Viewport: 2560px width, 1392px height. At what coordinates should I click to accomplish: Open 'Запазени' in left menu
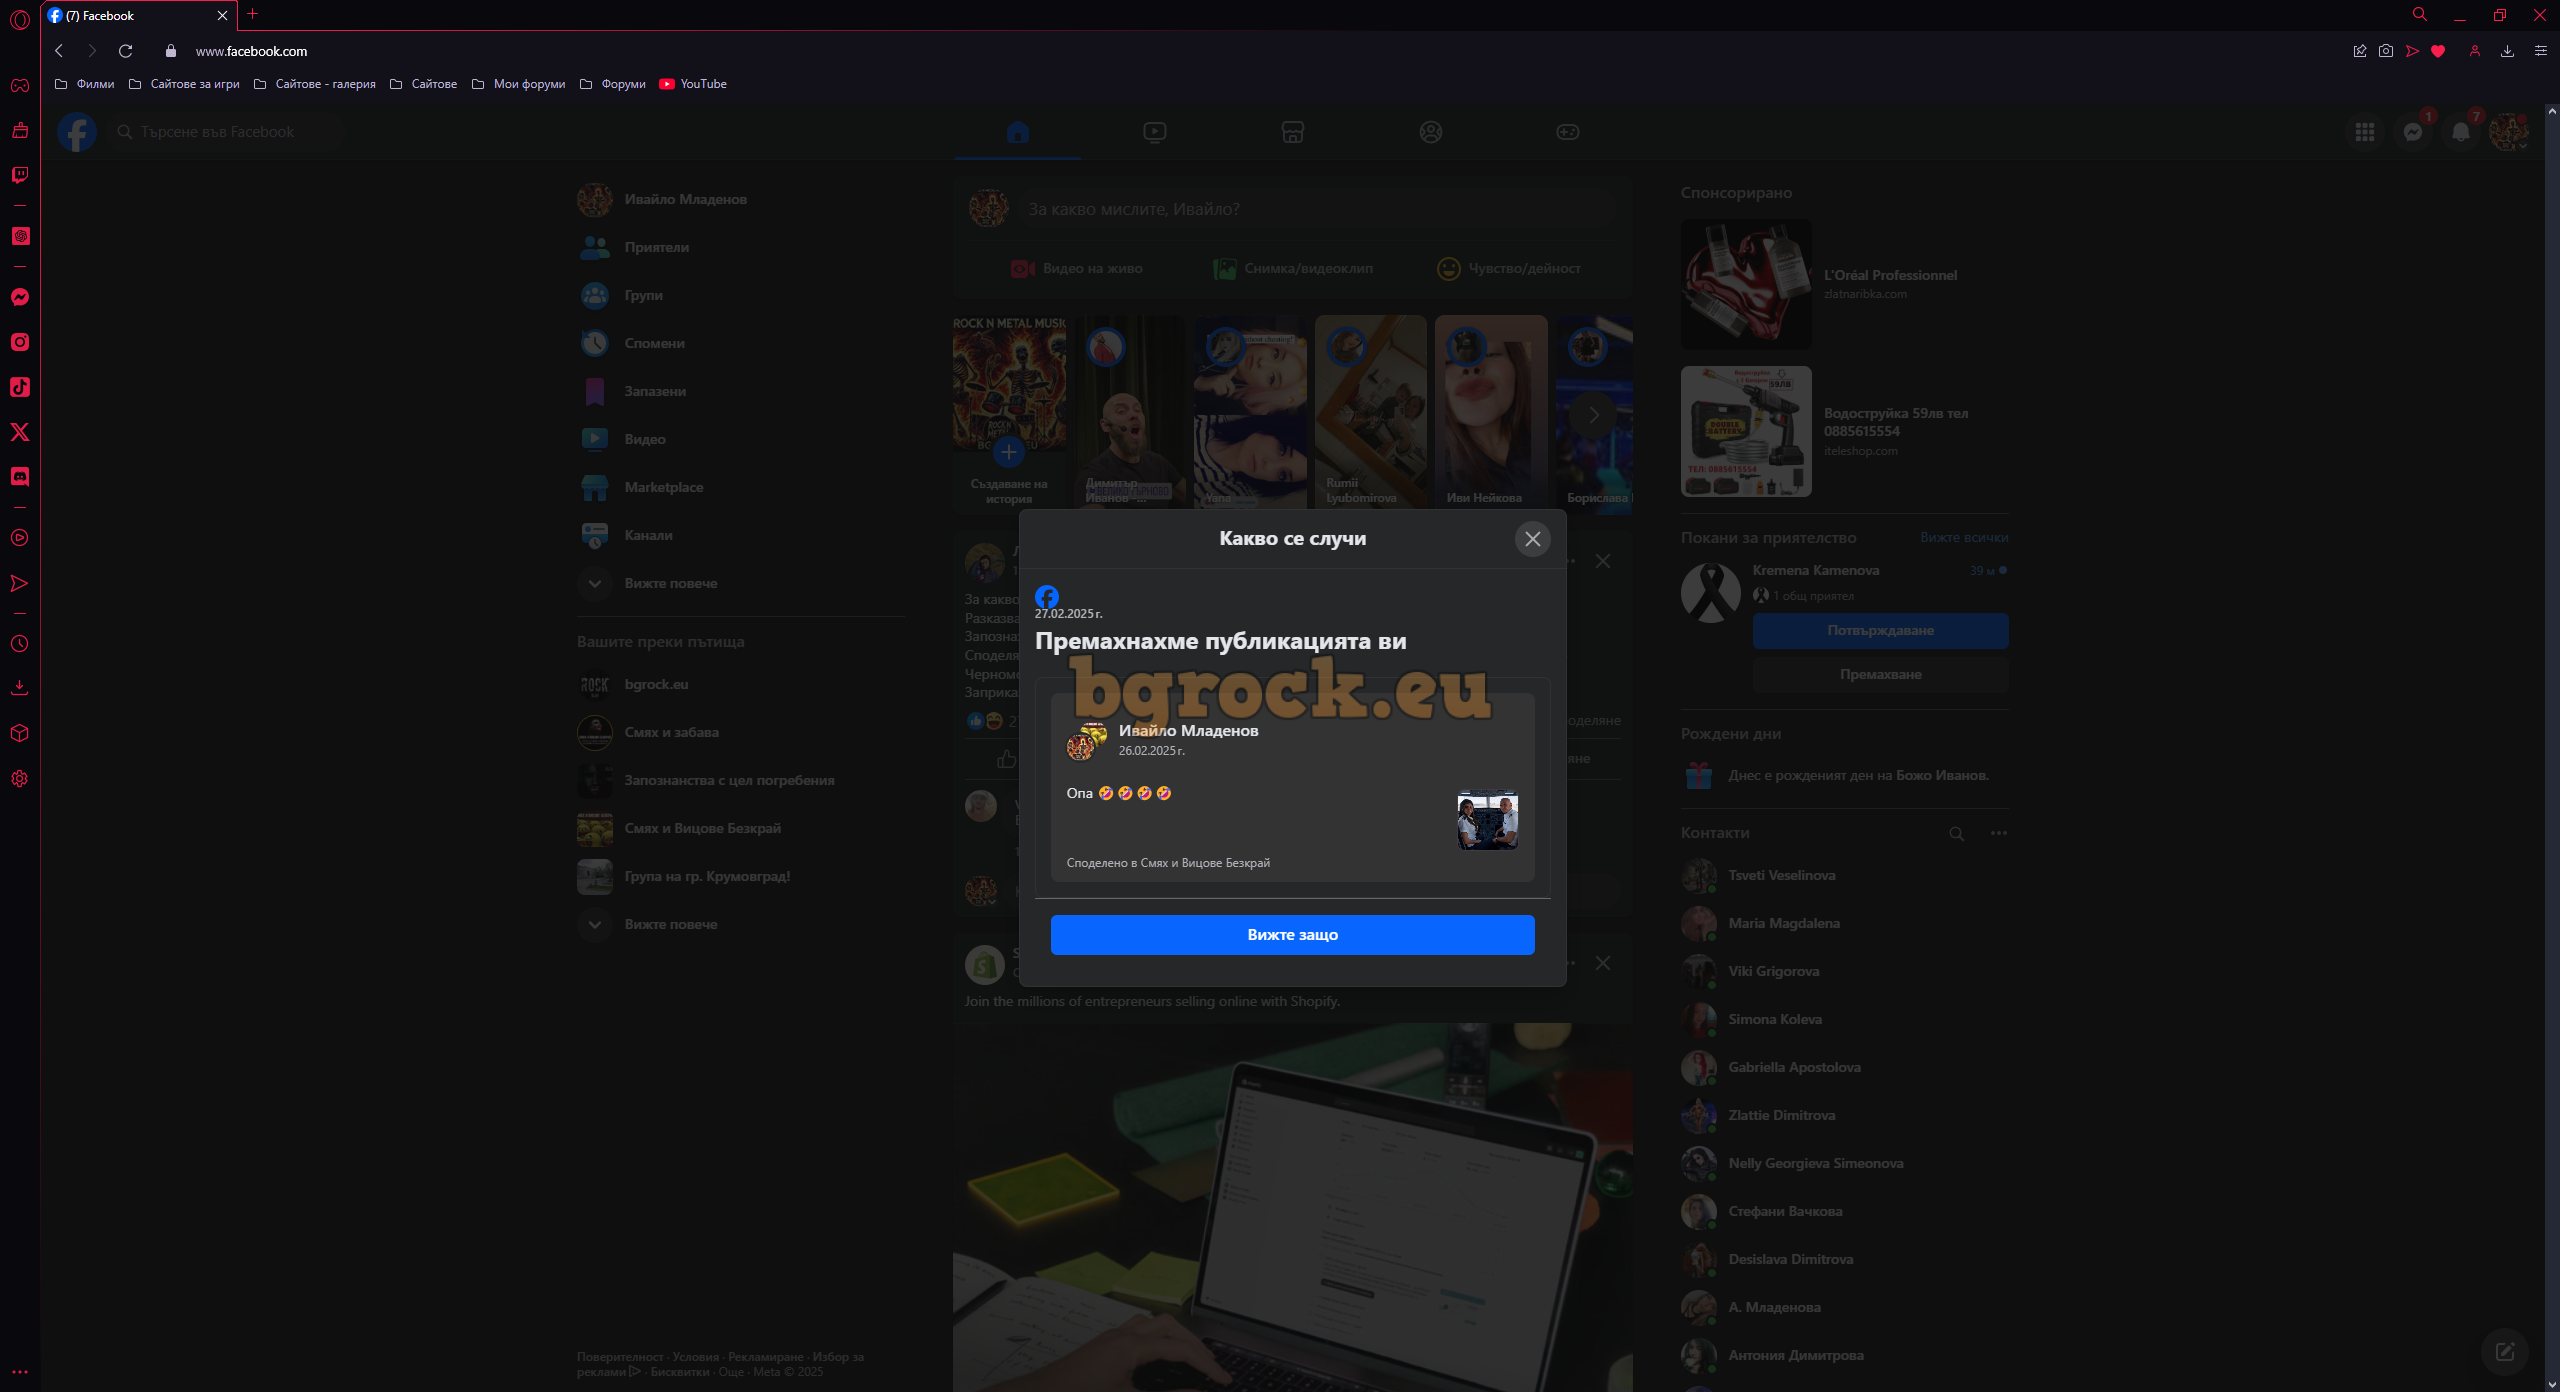(x=740, y=391)
